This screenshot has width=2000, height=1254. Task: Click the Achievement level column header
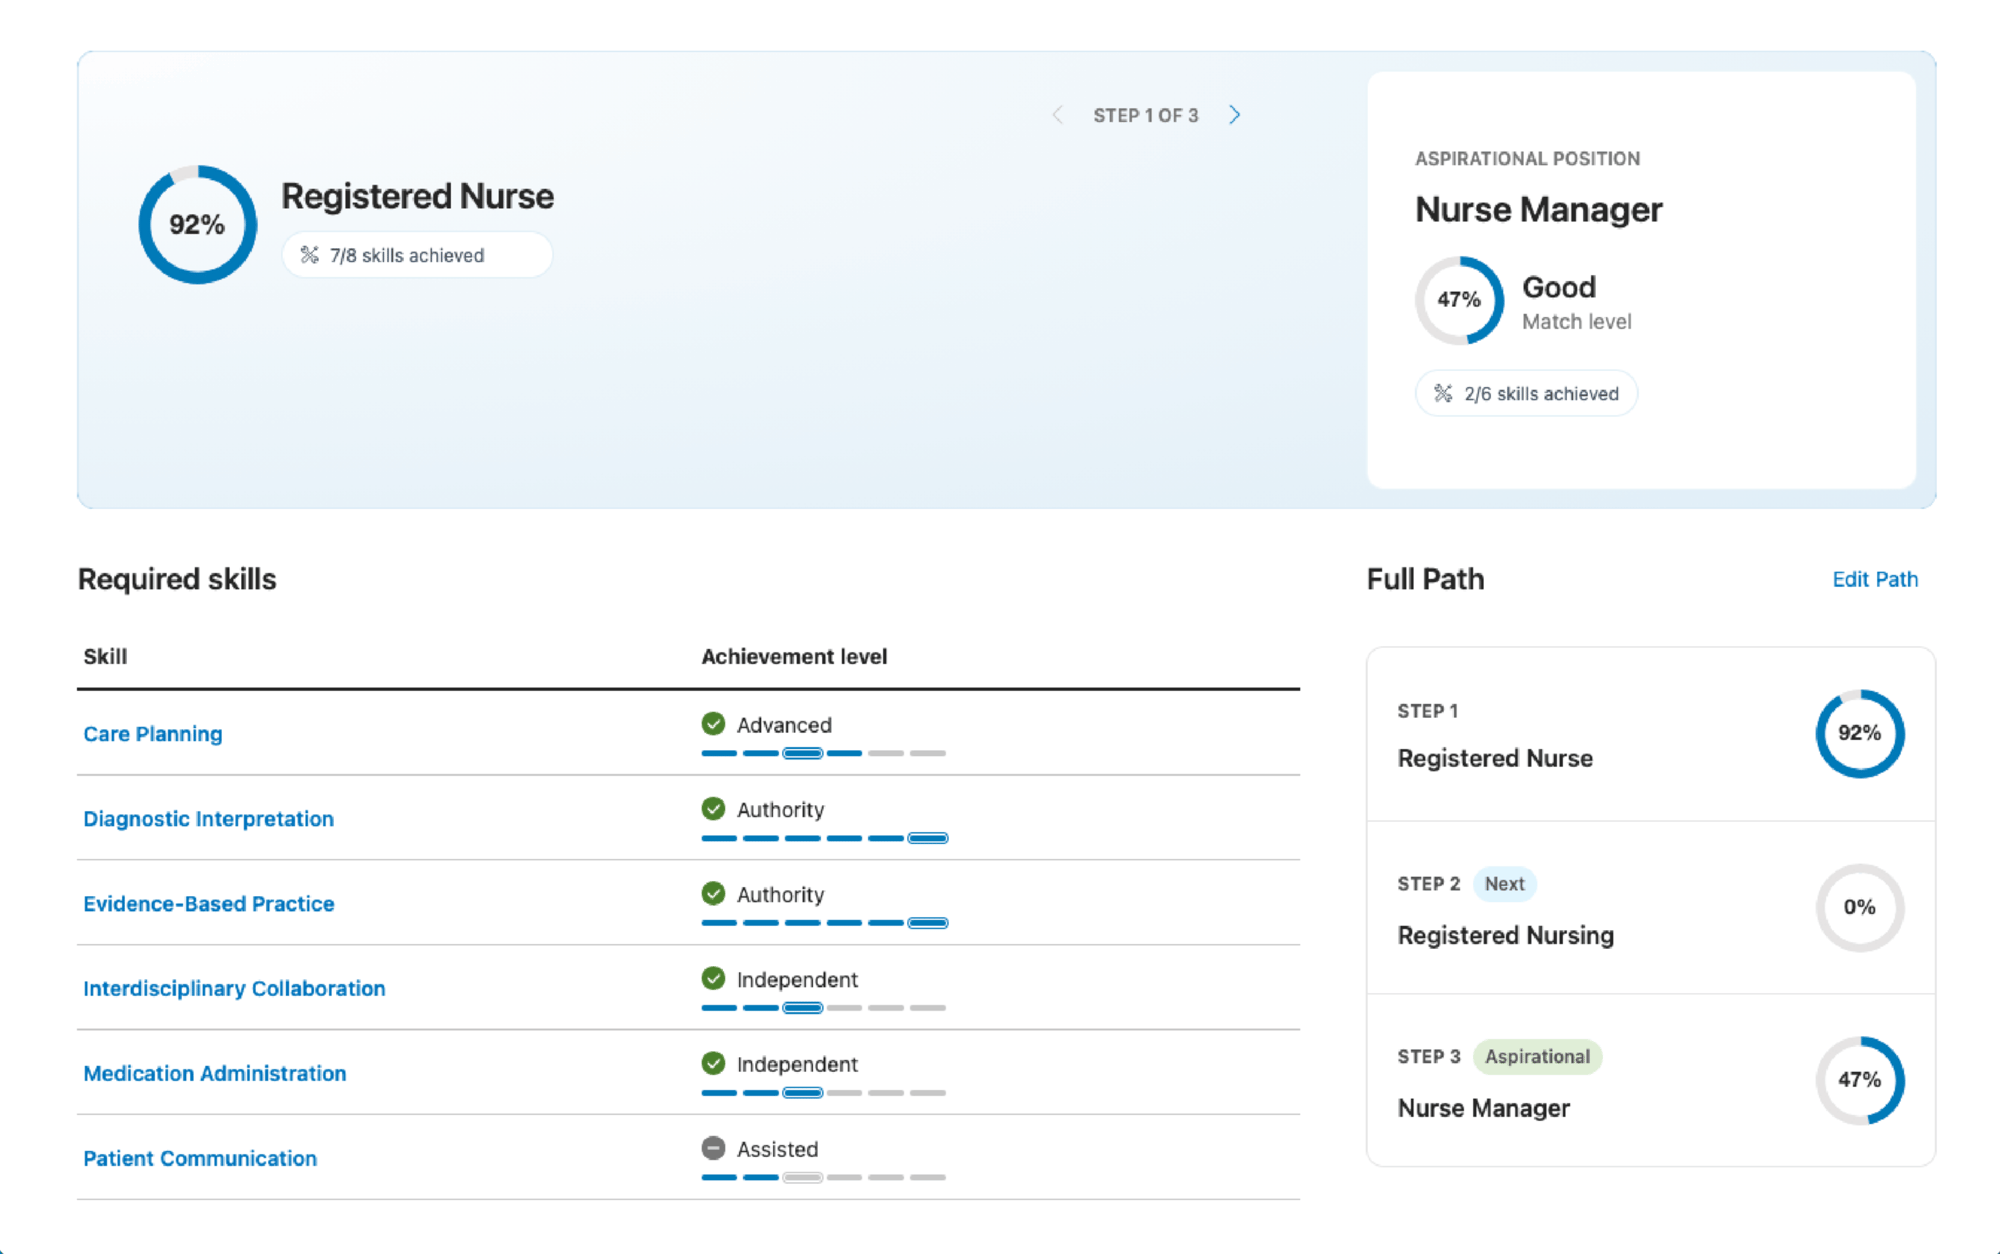click(794, 657)
